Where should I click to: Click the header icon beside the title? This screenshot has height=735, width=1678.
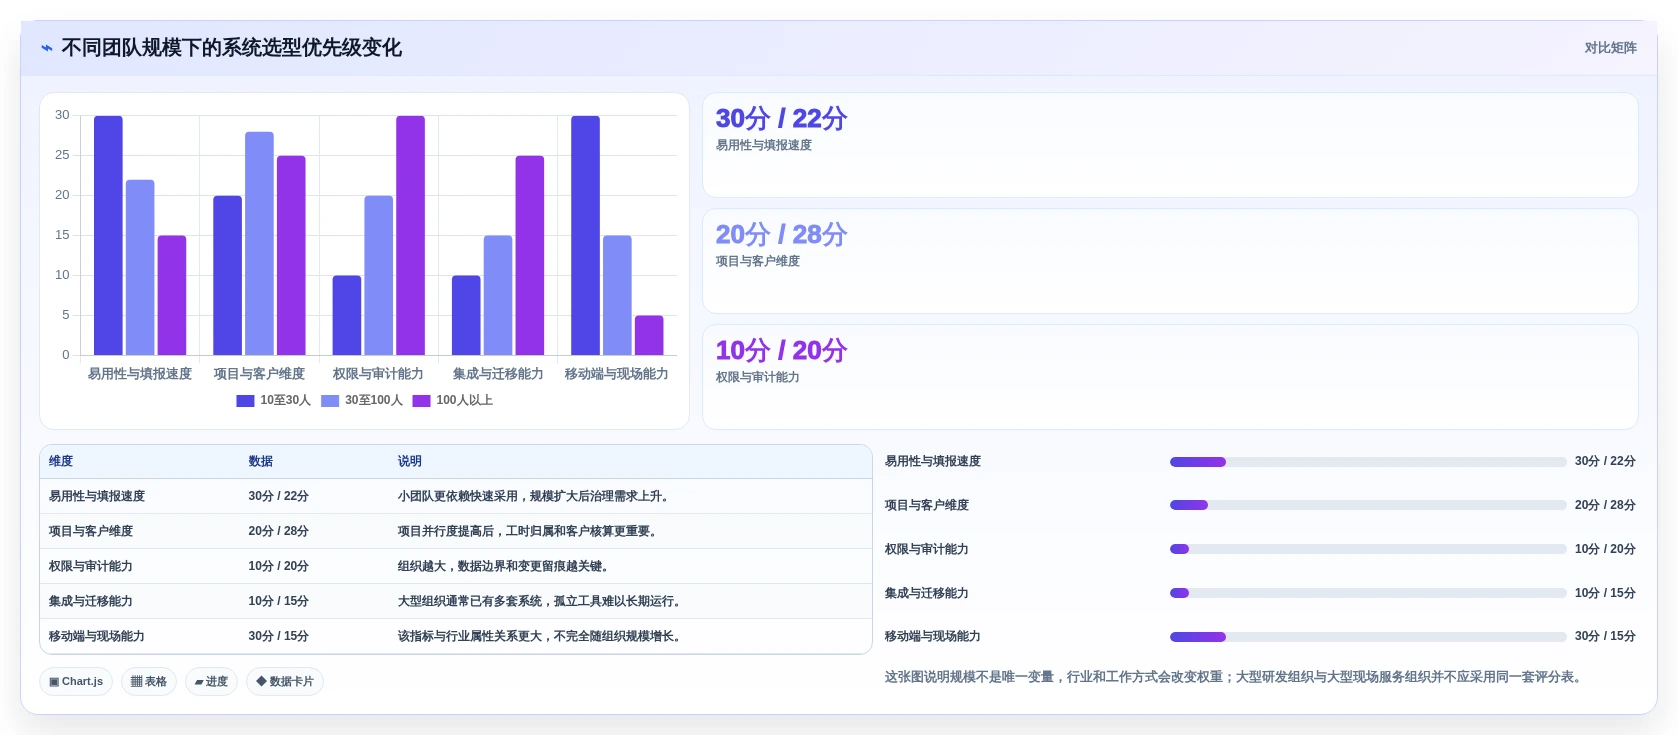pos(46,48)
